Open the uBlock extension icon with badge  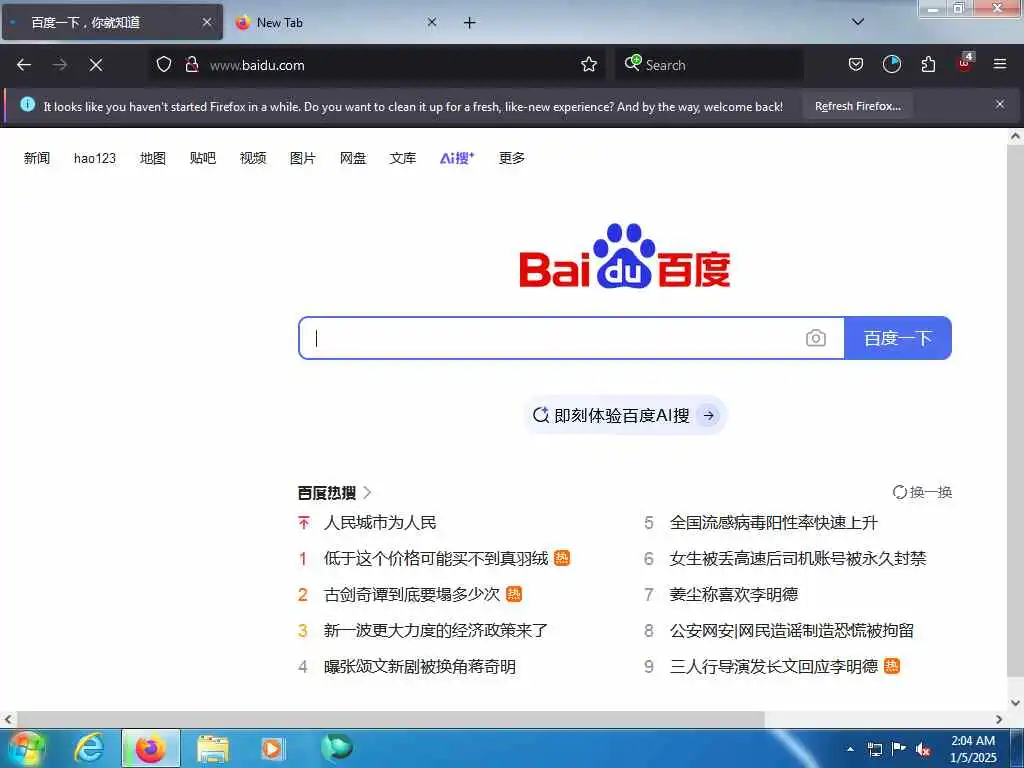pos(965,63)
